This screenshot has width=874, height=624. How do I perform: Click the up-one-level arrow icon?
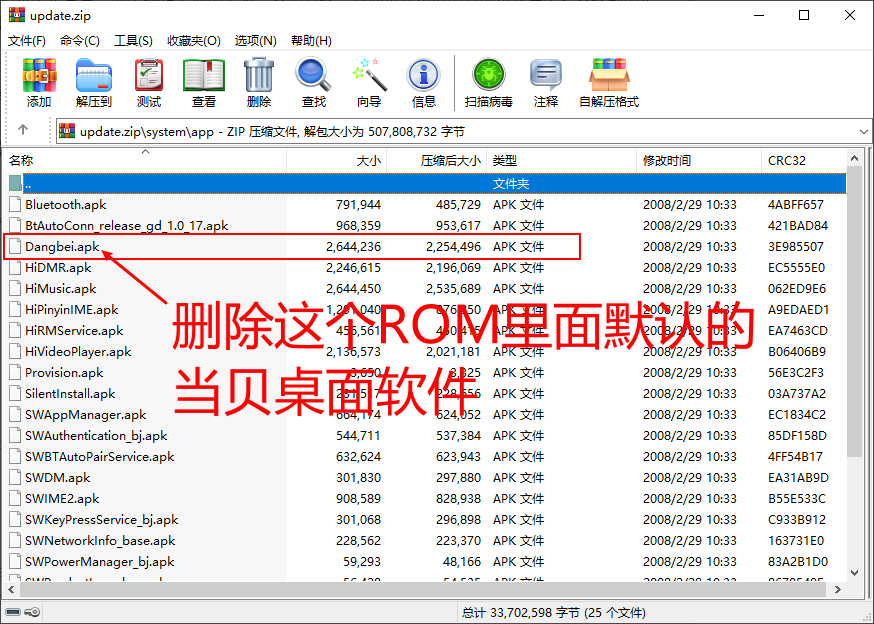tap(23, 130)
